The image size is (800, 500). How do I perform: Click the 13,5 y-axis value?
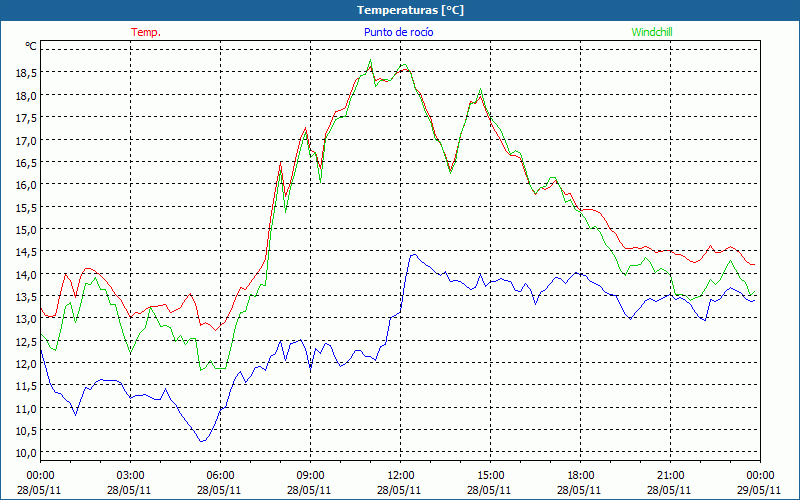(26, 297)
